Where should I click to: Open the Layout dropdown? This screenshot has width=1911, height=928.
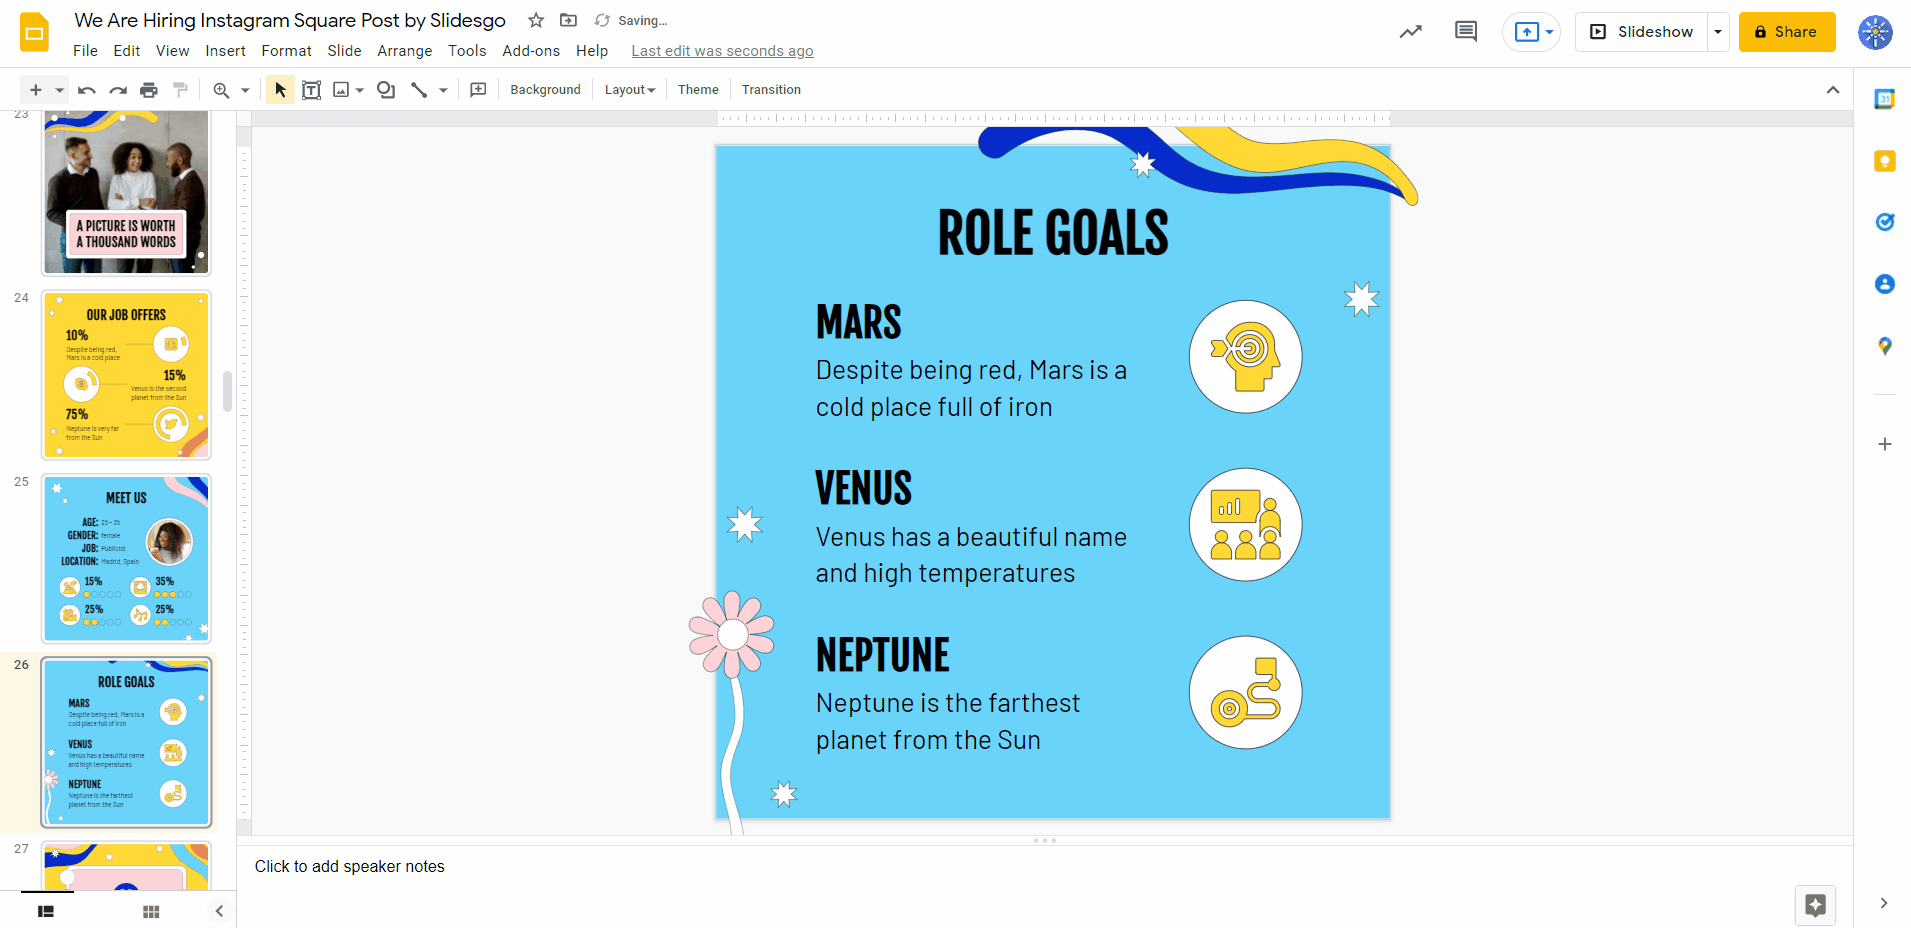(630, 90)
